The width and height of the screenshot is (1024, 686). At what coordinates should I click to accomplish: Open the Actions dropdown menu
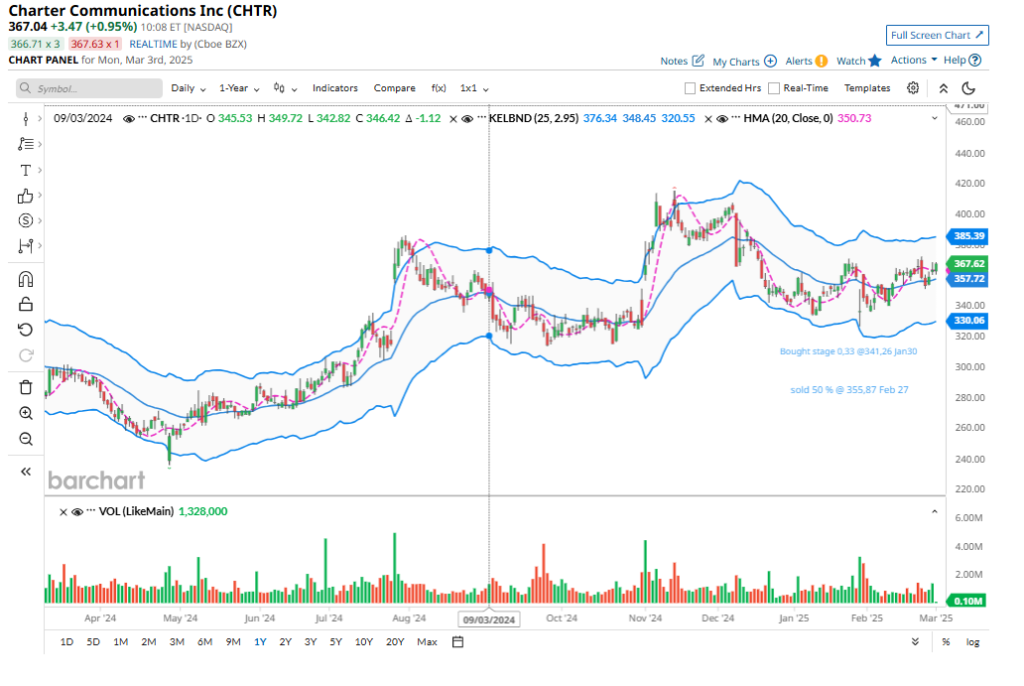(x=913, y=60)
